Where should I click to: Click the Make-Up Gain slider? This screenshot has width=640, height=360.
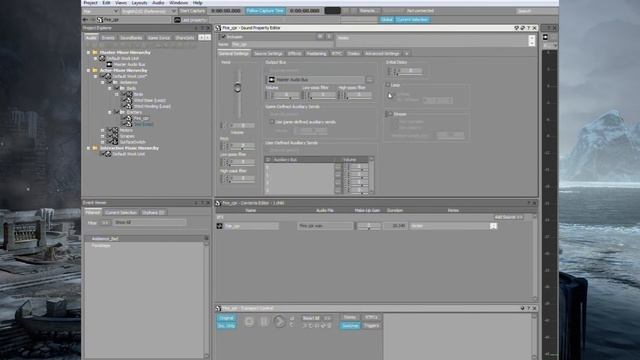tap(369, 226)
